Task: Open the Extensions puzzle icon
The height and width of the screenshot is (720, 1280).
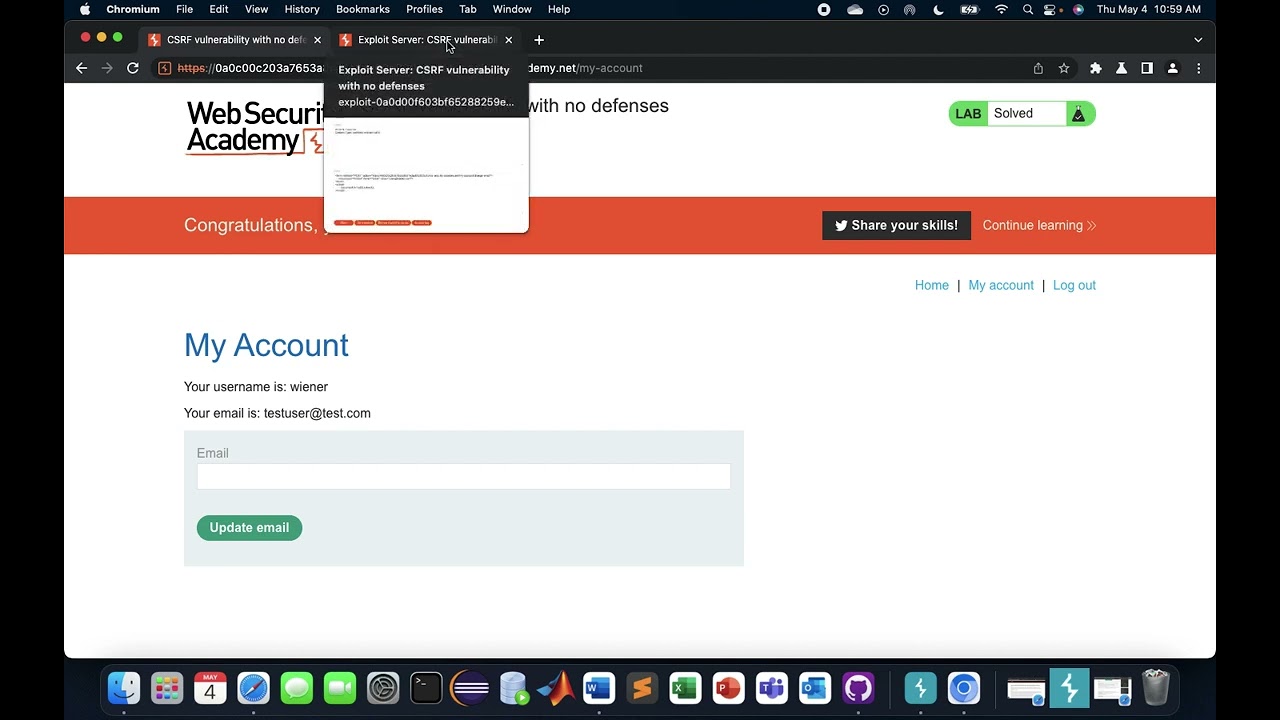Action: [x=1096, y=68]
